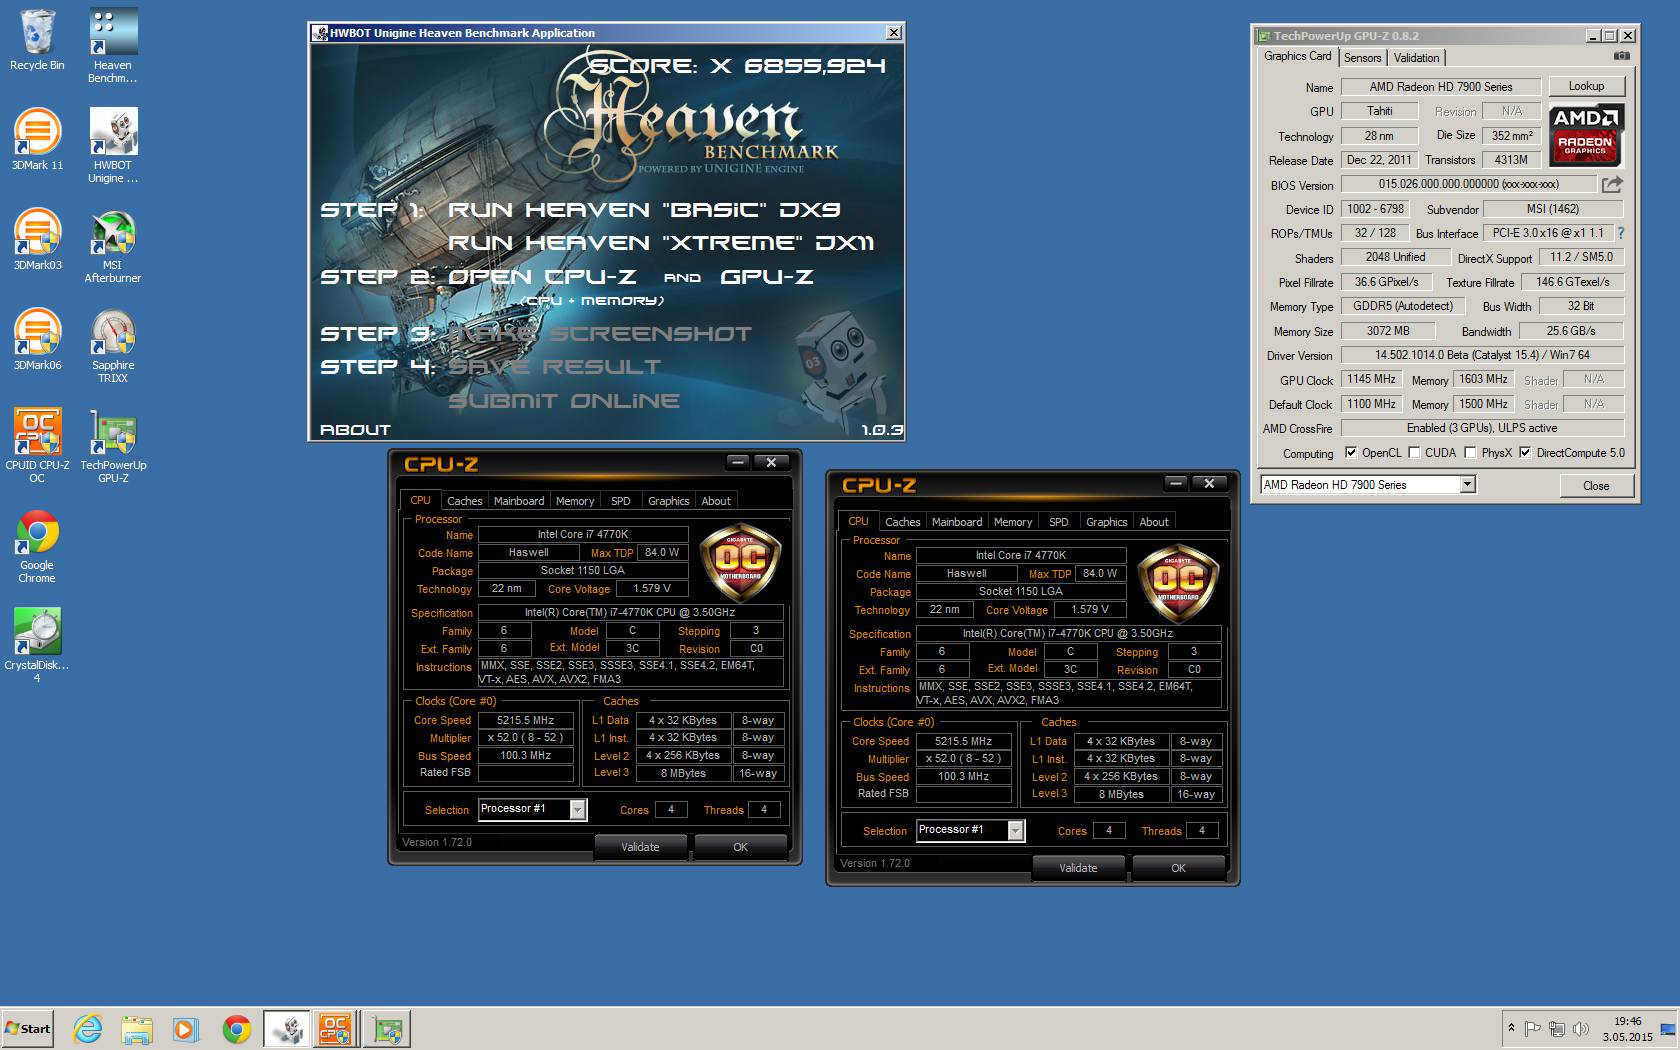Toggle the OpenCL checkbox

1351,453
